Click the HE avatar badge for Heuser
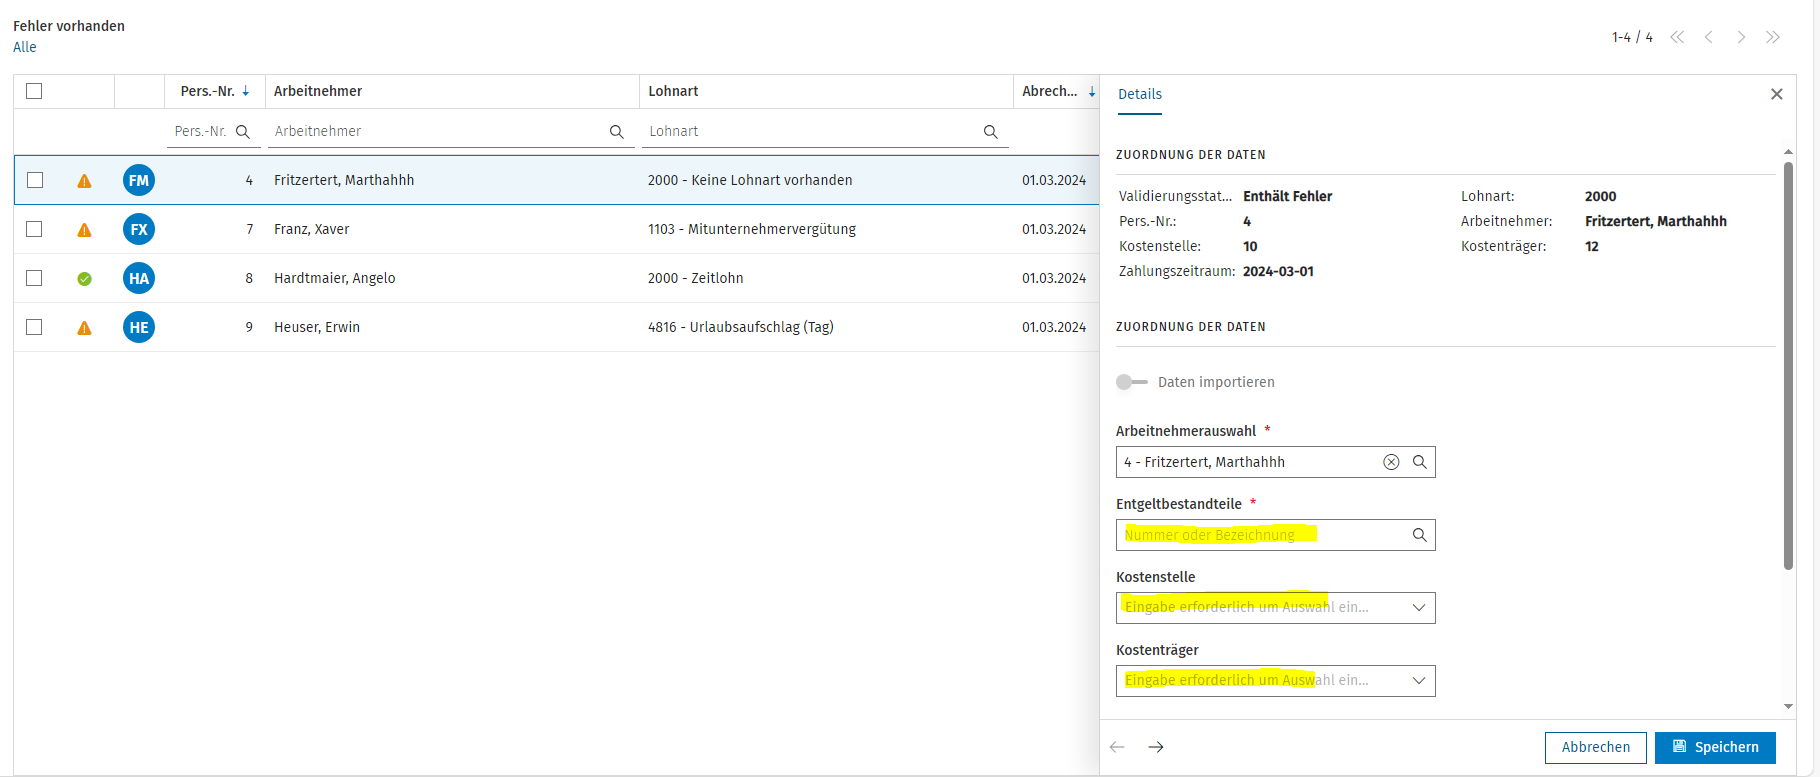This screenshot has width=1820, height=777. point(139,327)
